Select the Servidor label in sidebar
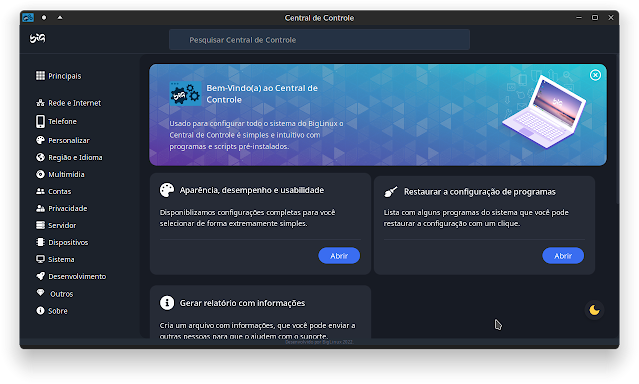Viewport: 639px width, 384px height. click(62, 225)
